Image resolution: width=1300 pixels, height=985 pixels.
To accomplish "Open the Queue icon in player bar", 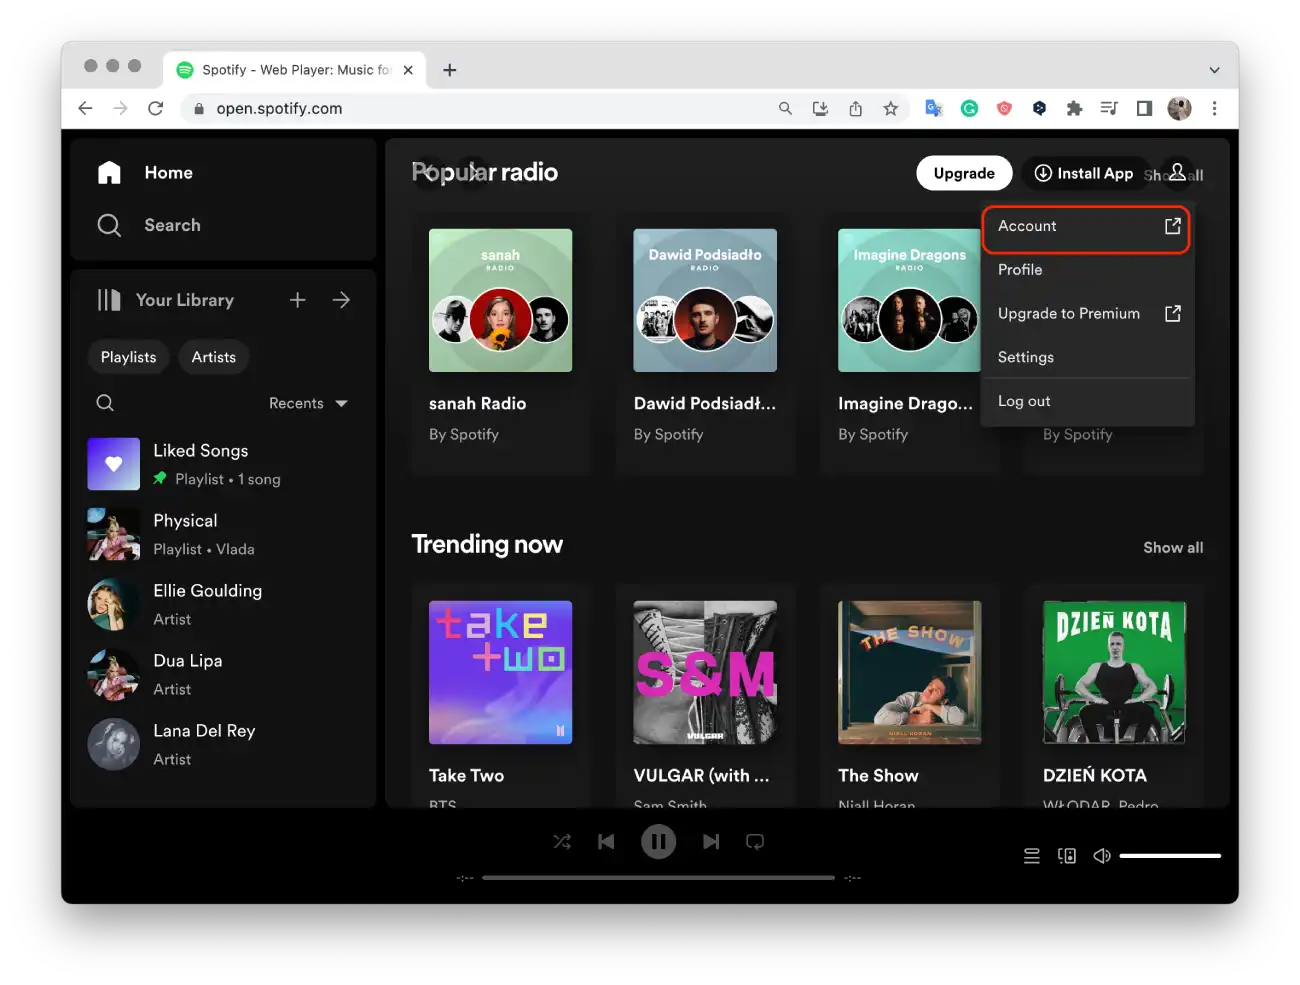I will [x=1032, y=856].
